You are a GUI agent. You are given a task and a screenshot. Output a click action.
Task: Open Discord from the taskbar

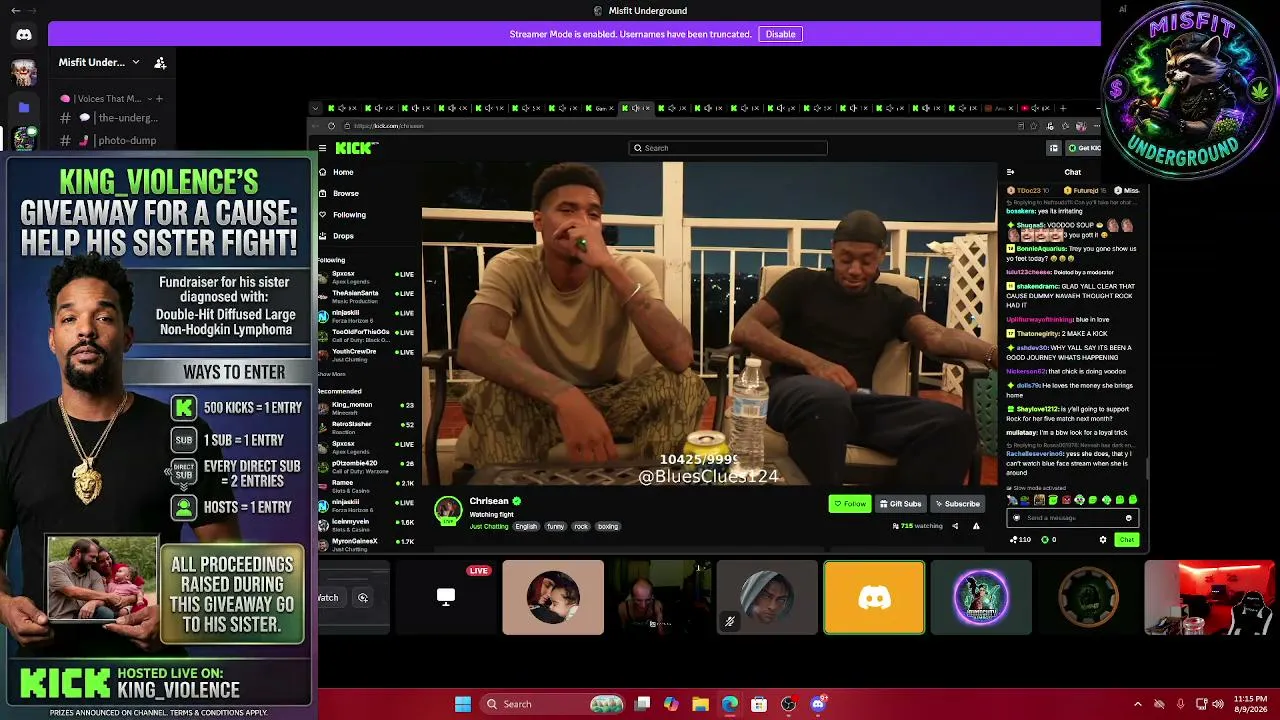(818, 704)
